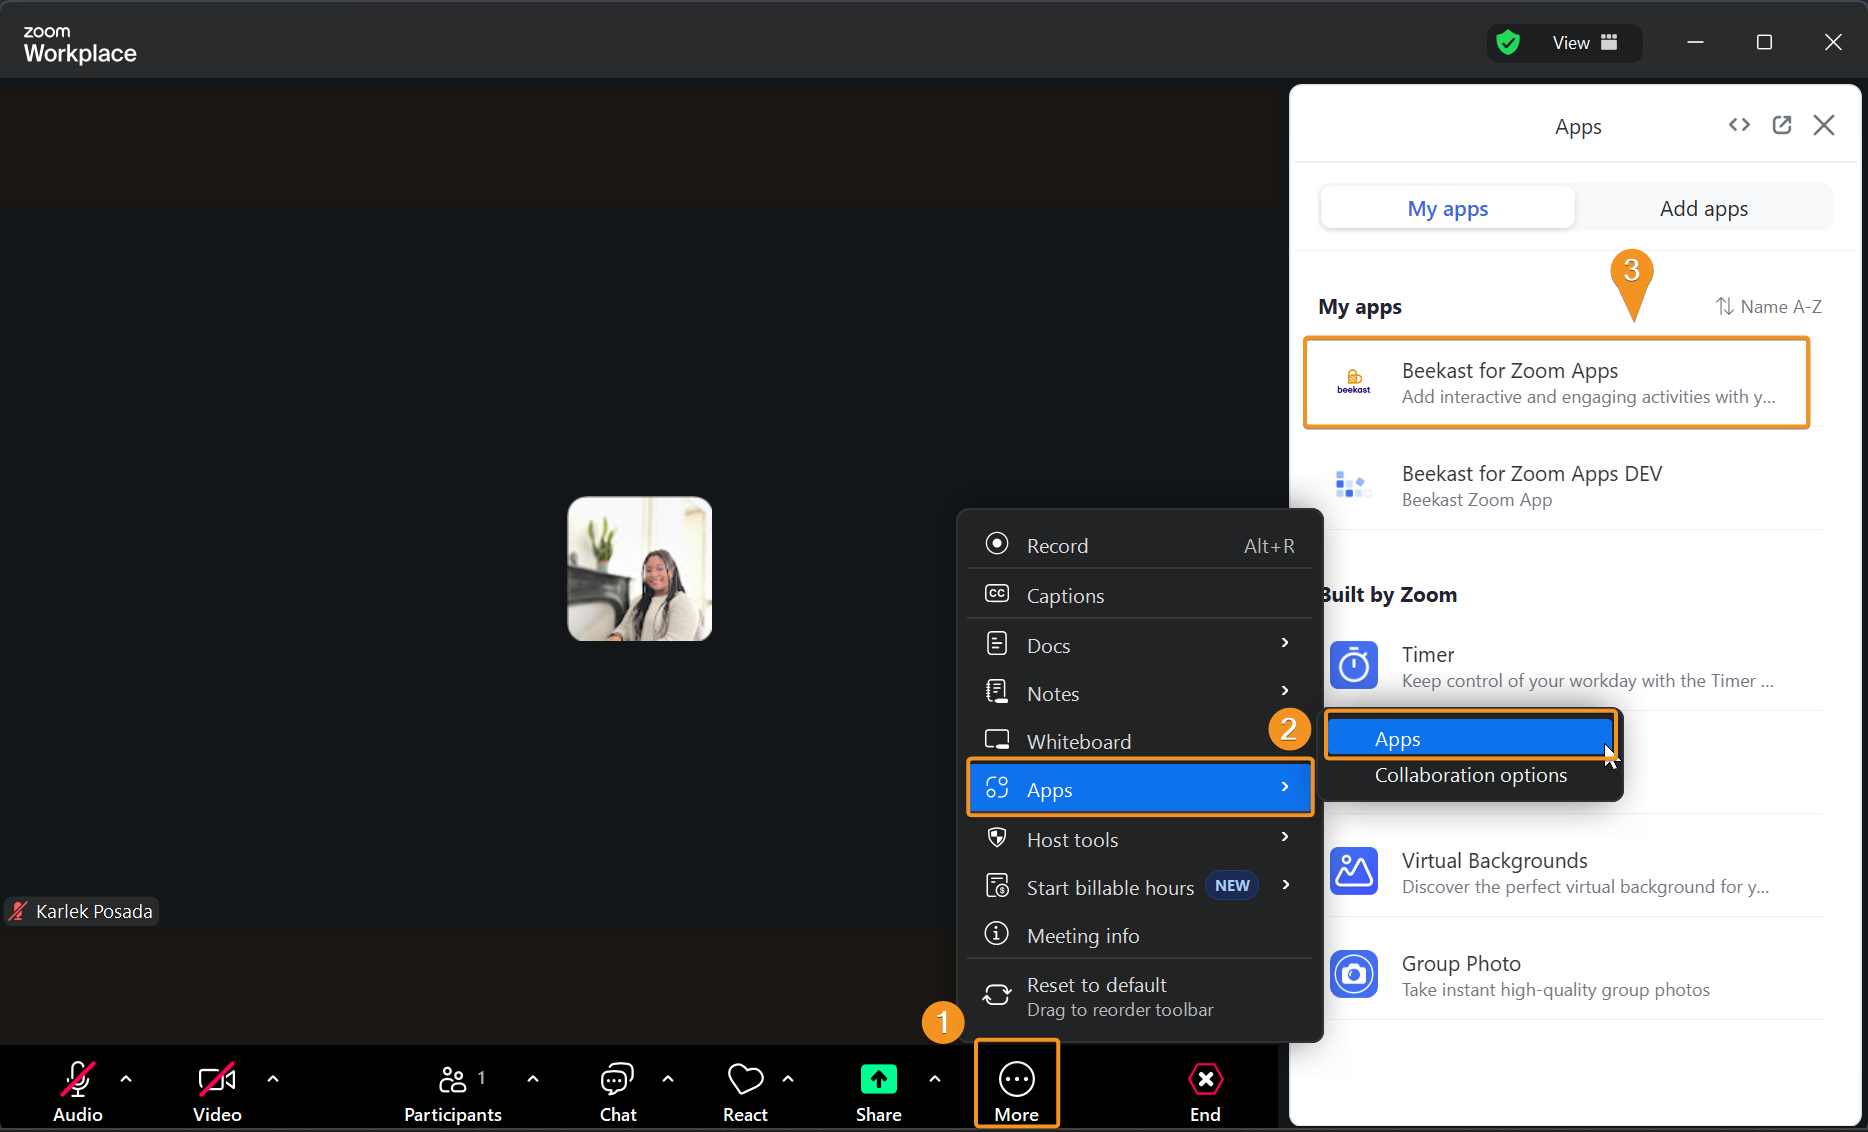Click the More options toolbar button
This screenshot has width=1868, height=1132.
pyautogui.click(x=1016, y=1087)
